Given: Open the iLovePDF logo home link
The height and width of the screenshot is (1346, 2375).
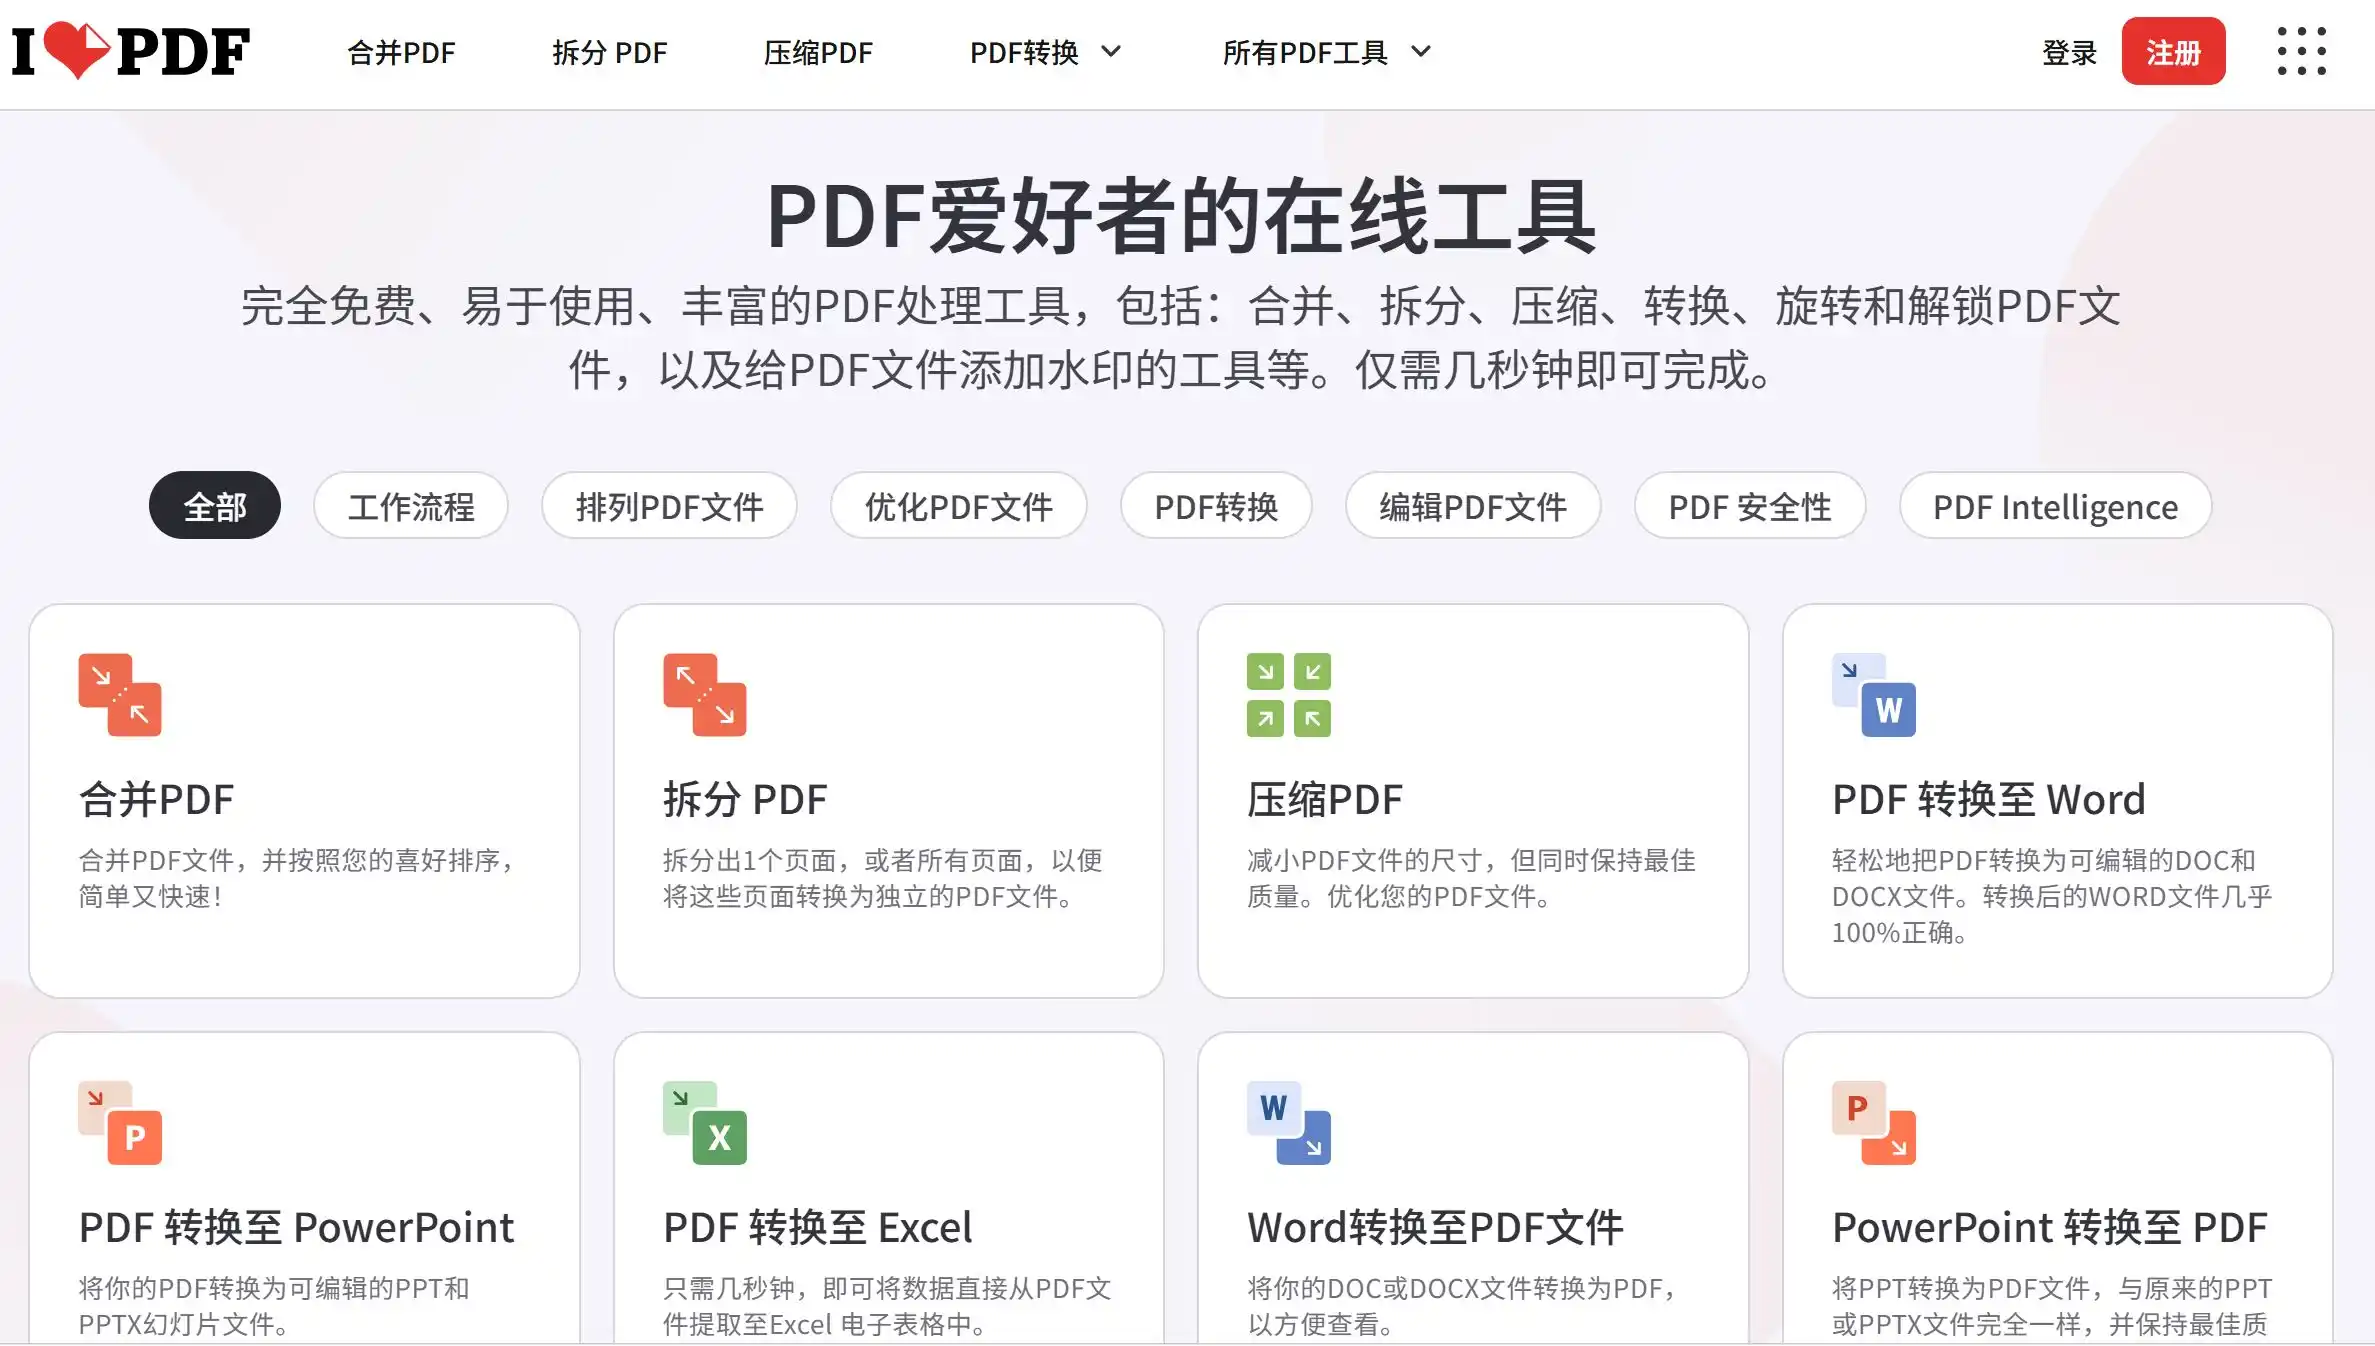Looking at the screenshot, I should pyautogui.click(x=130, y=51).
